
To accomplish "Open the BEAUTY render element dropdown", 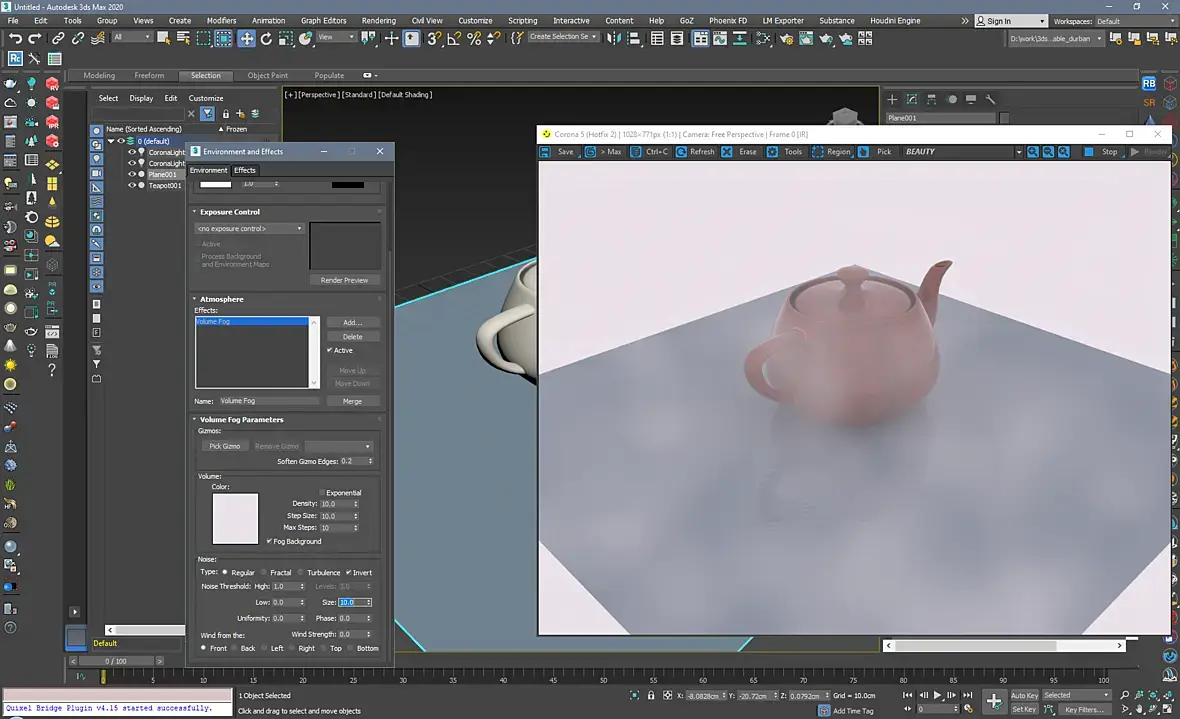I will 1018,152.
